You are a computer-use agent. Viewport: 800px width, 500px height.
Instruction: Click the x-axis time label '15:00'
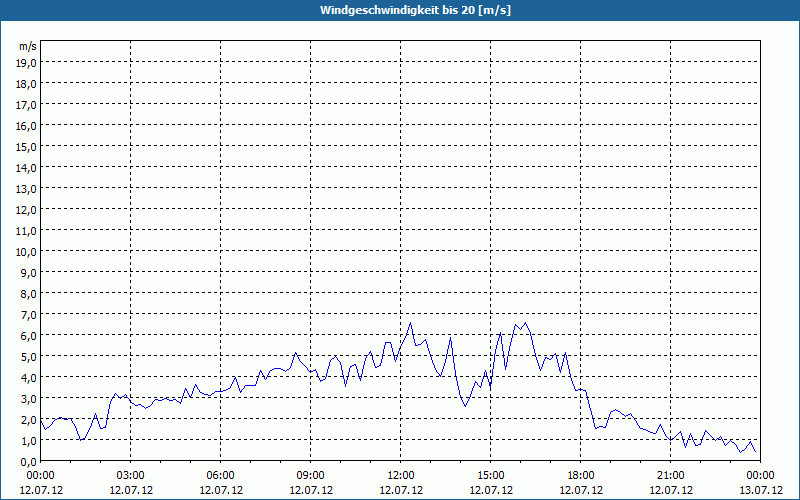[x=491, y=476]
